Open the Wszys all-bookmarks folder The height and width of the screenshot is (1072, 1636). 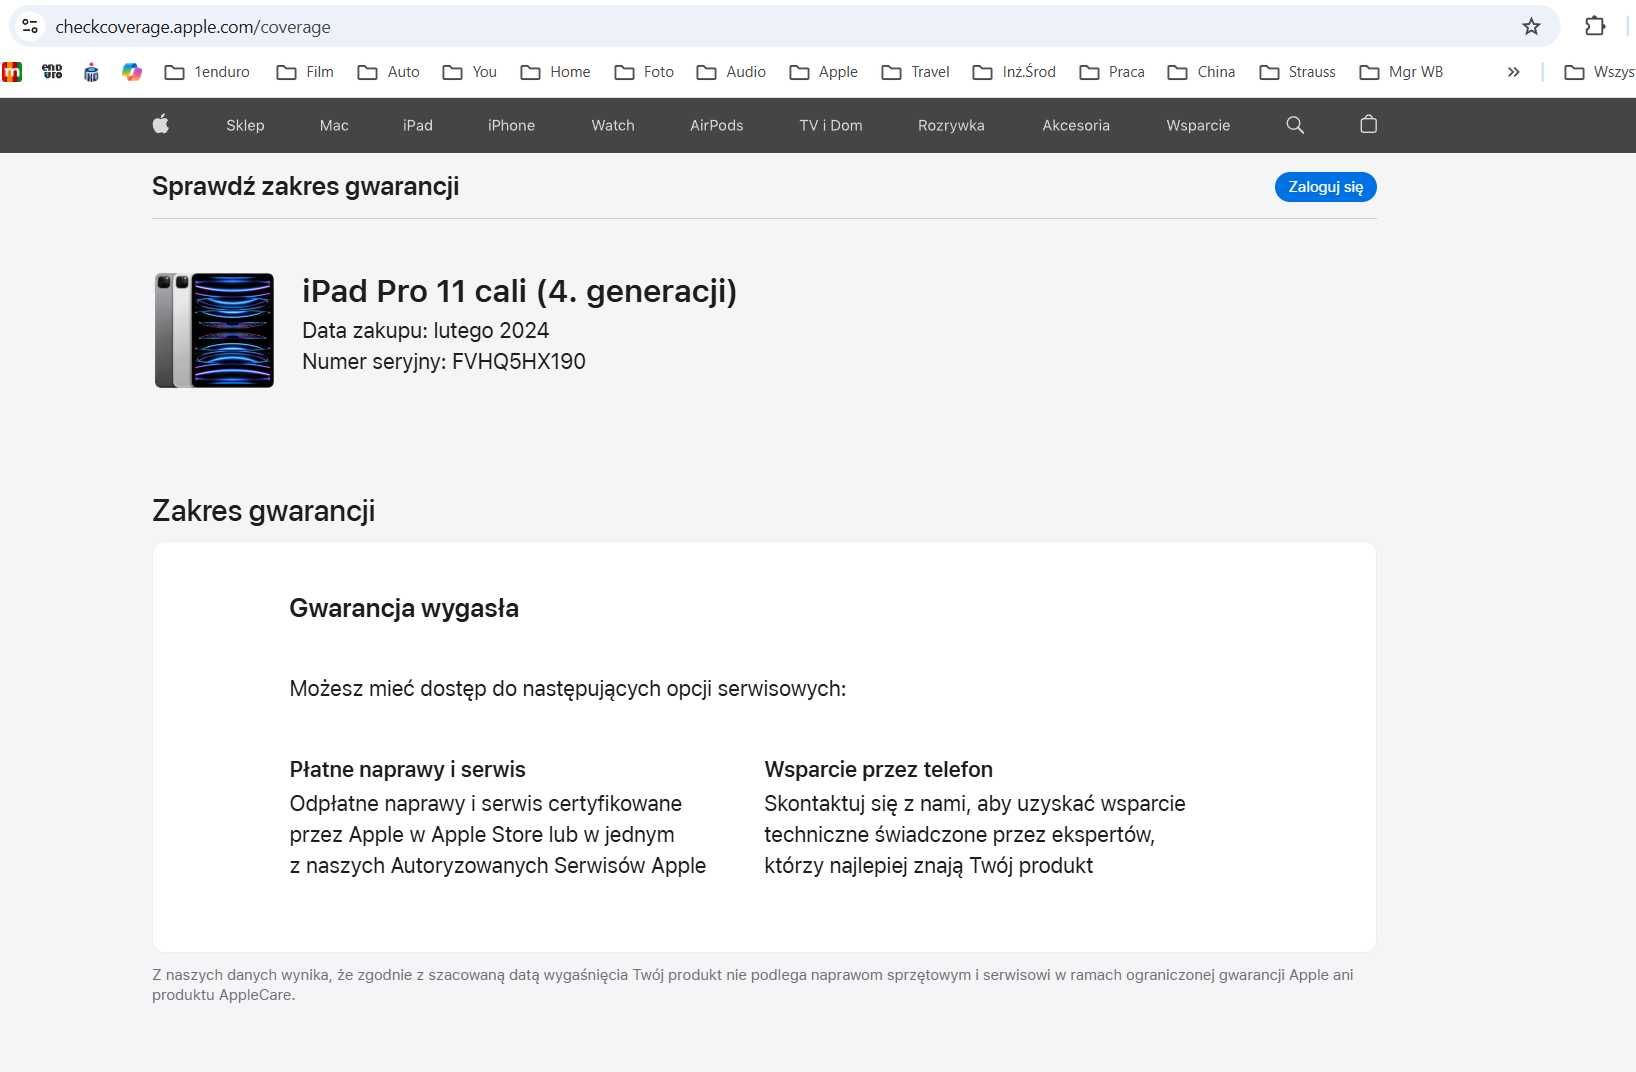1599,72
